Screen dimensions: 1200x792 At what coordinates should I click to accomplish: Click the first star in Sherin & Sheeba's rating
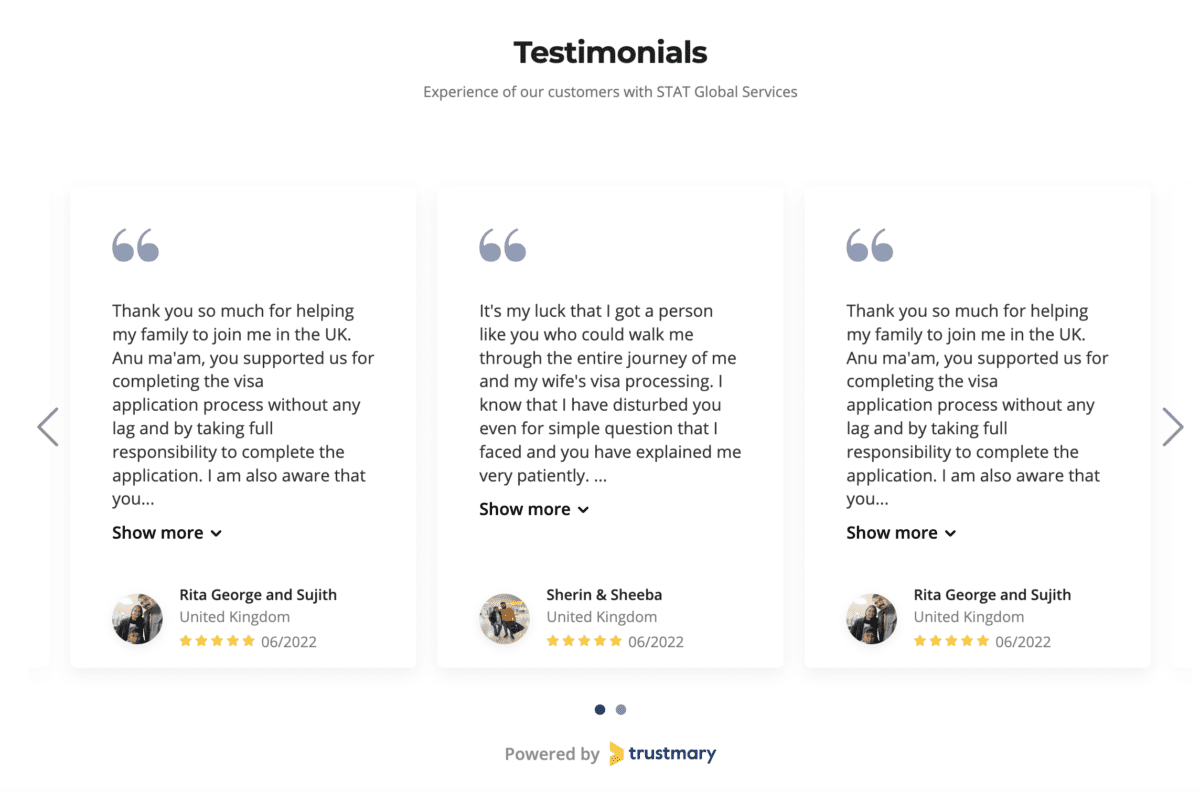552,641
